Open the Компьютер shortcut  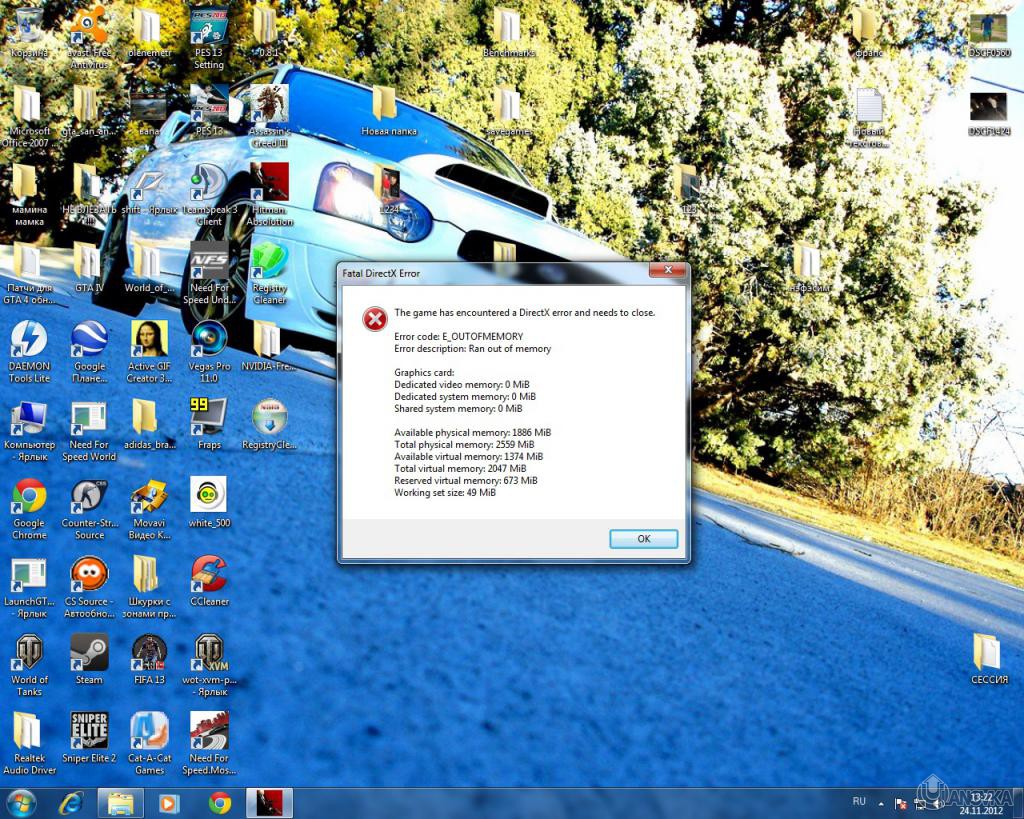click(x=29, y=430)
